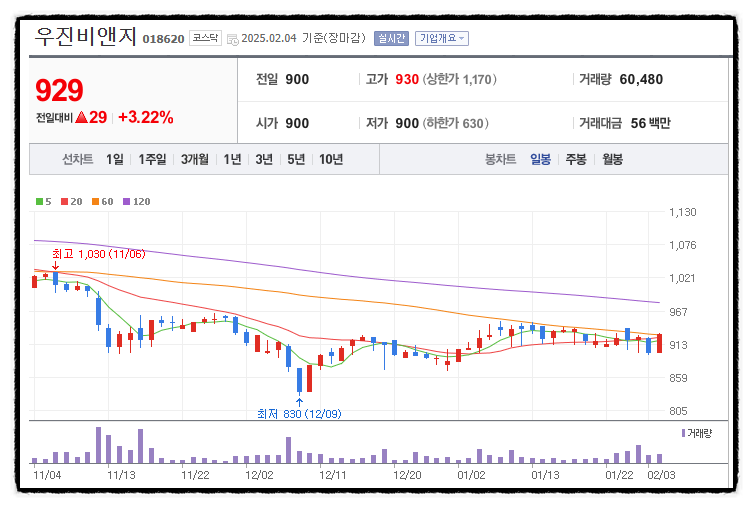The height and width of the screenshot is (508, 753).
Task: Click the change rate +3.22%
Action: 146,117
